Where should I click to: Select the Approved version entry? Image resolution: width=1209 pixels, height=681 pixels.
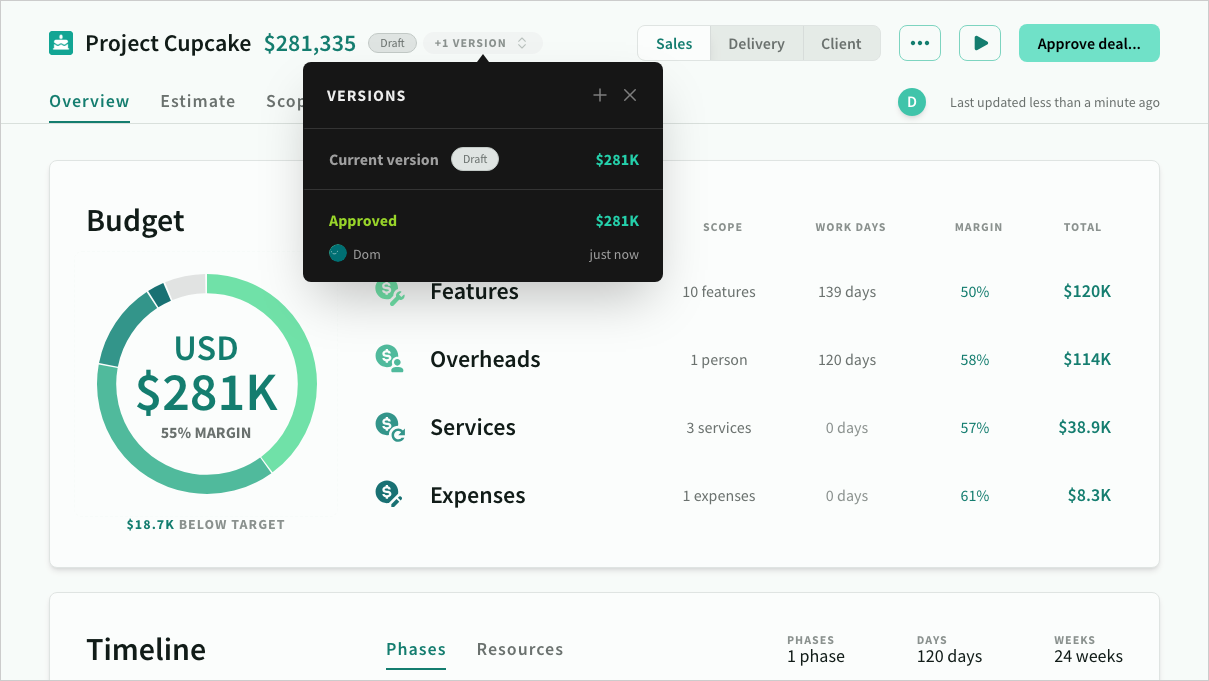[x=483, y=236]
